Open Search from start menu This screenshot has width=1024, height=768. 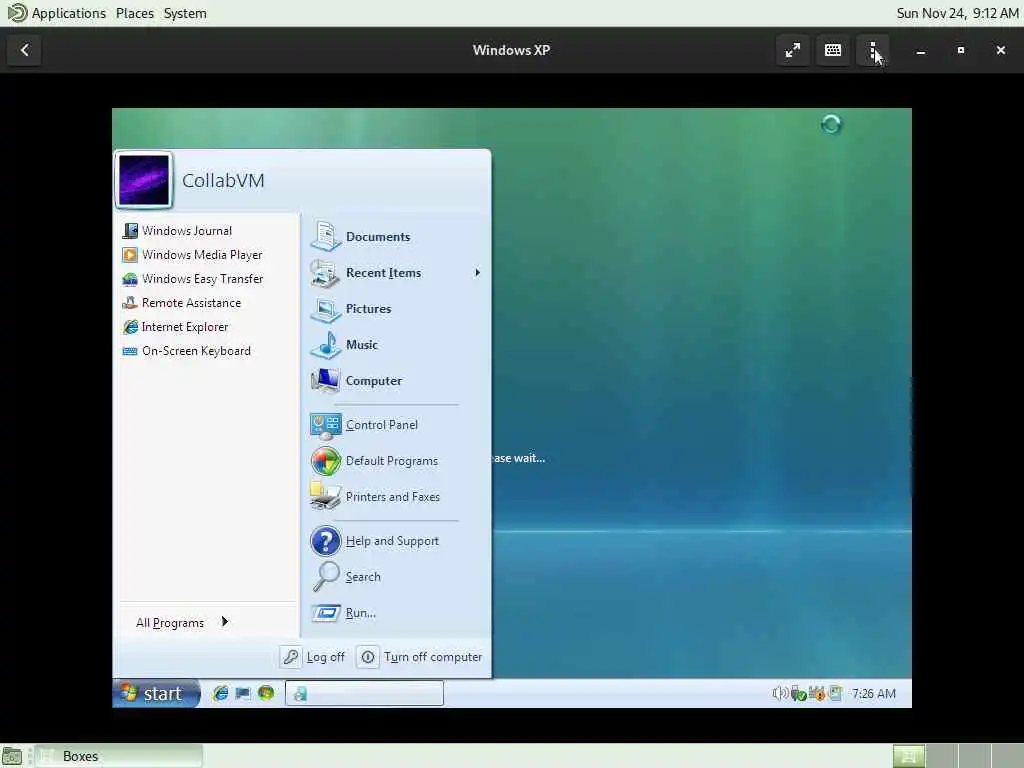point(346,577)
